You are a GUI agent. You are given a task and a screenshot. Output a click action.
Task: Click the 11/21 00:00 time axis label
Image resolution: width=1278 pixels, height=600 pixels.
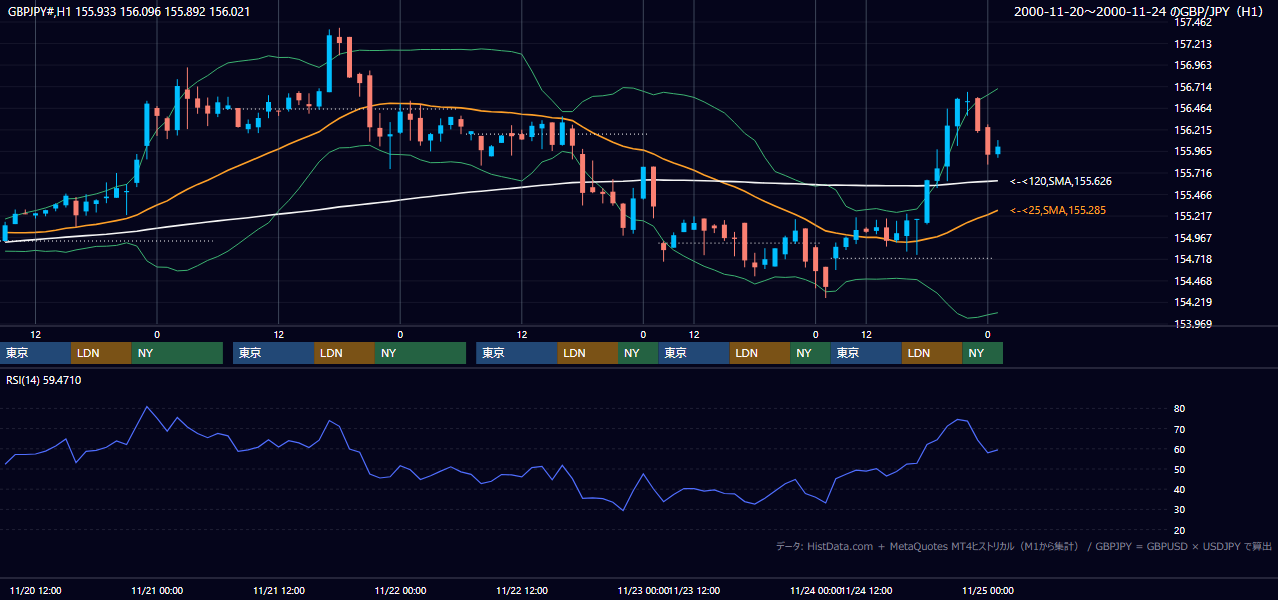[x=157, y=590]
